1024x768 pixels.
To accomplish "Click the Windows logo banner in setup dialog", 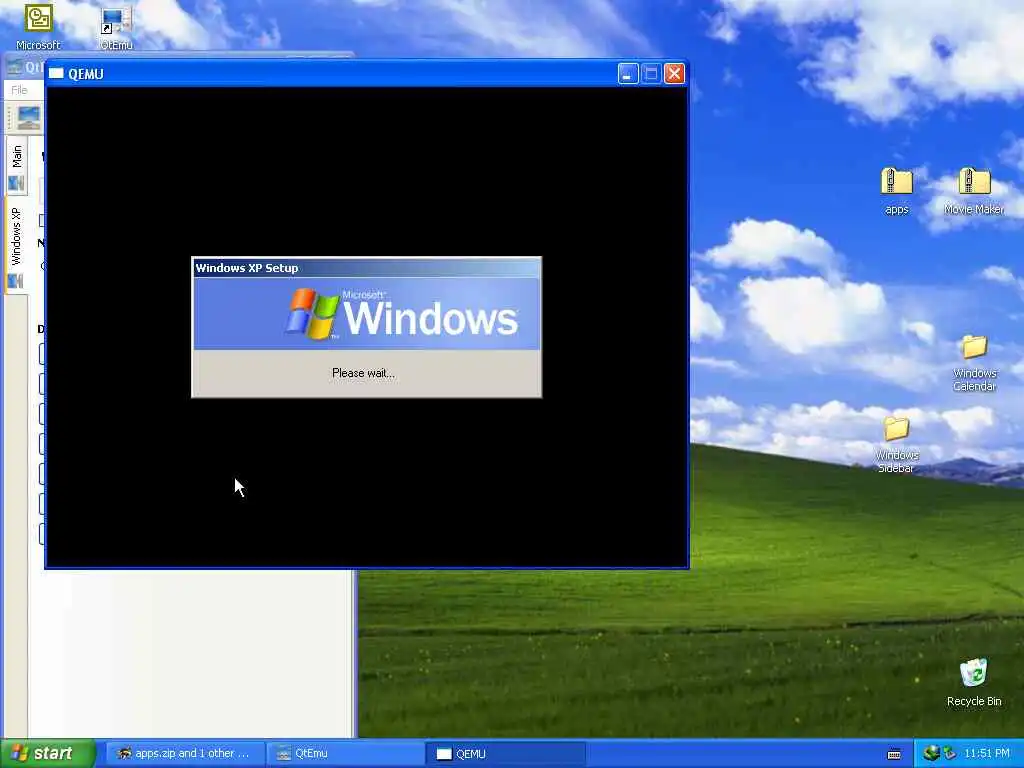I will (x=366, y=314).
